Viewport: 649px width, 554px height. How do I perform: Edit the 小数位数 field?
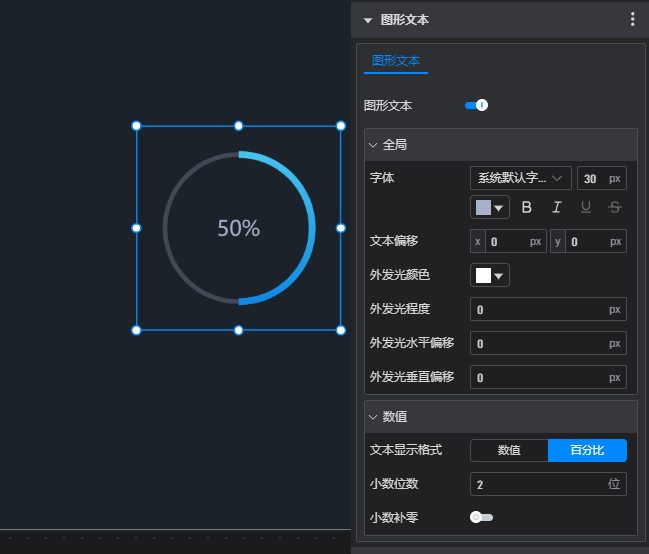point(548,484)
